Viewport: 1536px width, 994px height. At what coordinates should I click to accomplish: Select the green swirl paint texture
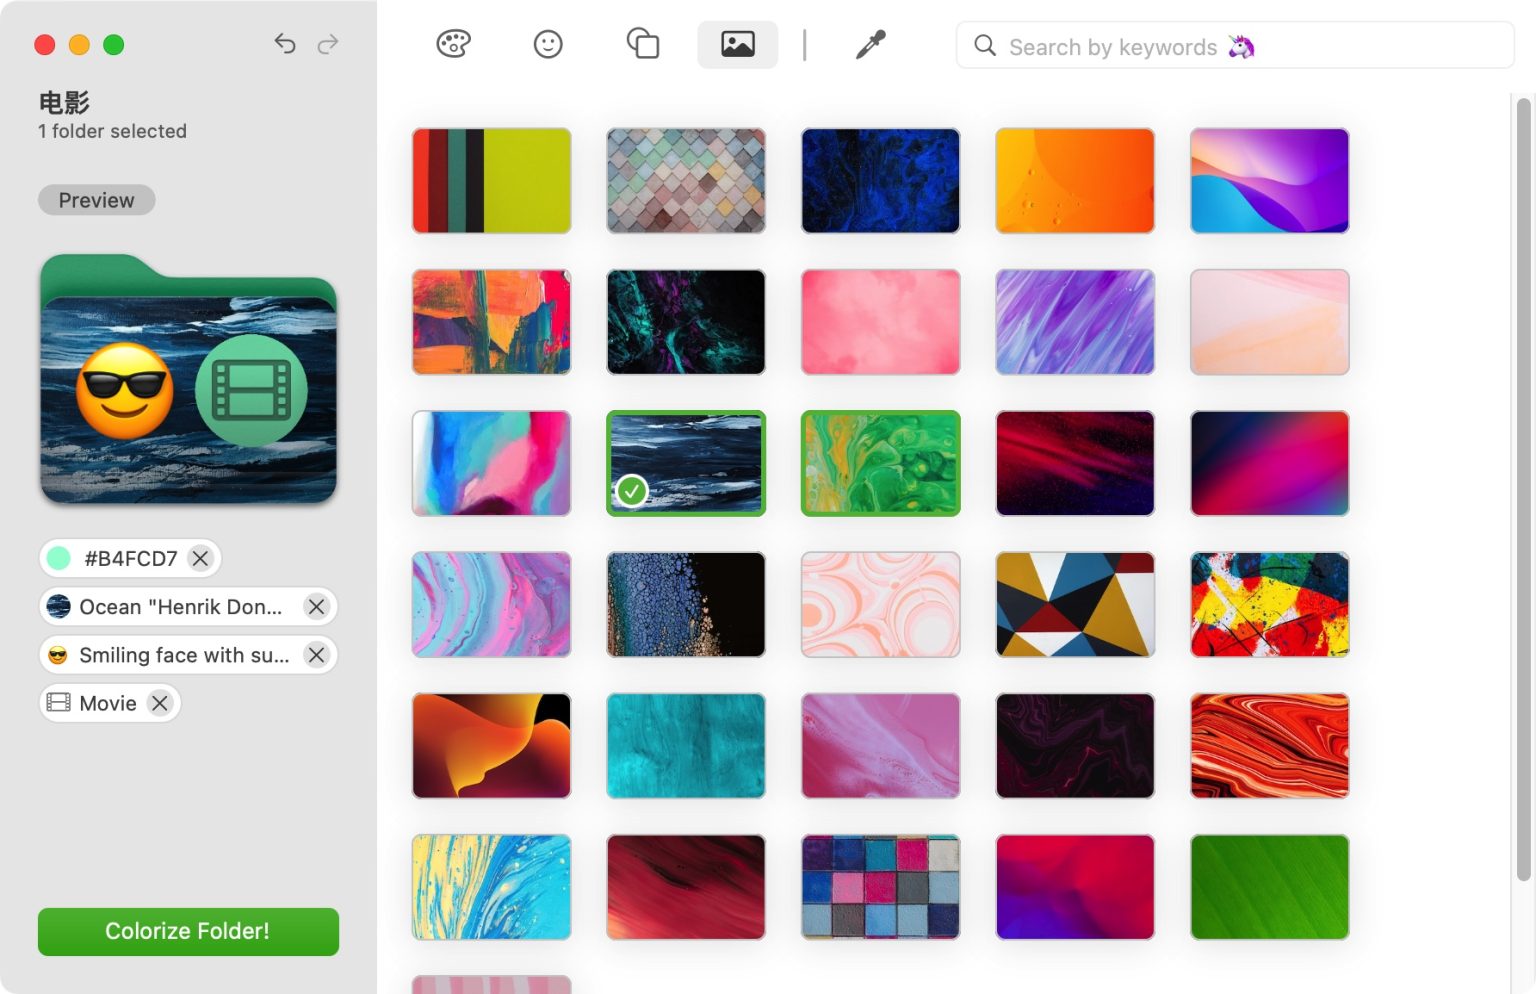tap(879, 463)
